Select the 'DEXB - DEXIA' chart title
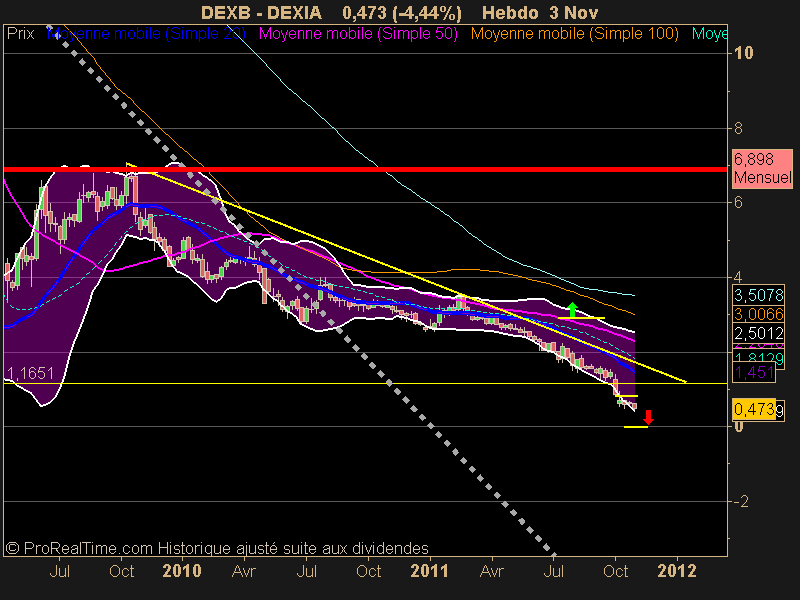 [x=261, y=12]
